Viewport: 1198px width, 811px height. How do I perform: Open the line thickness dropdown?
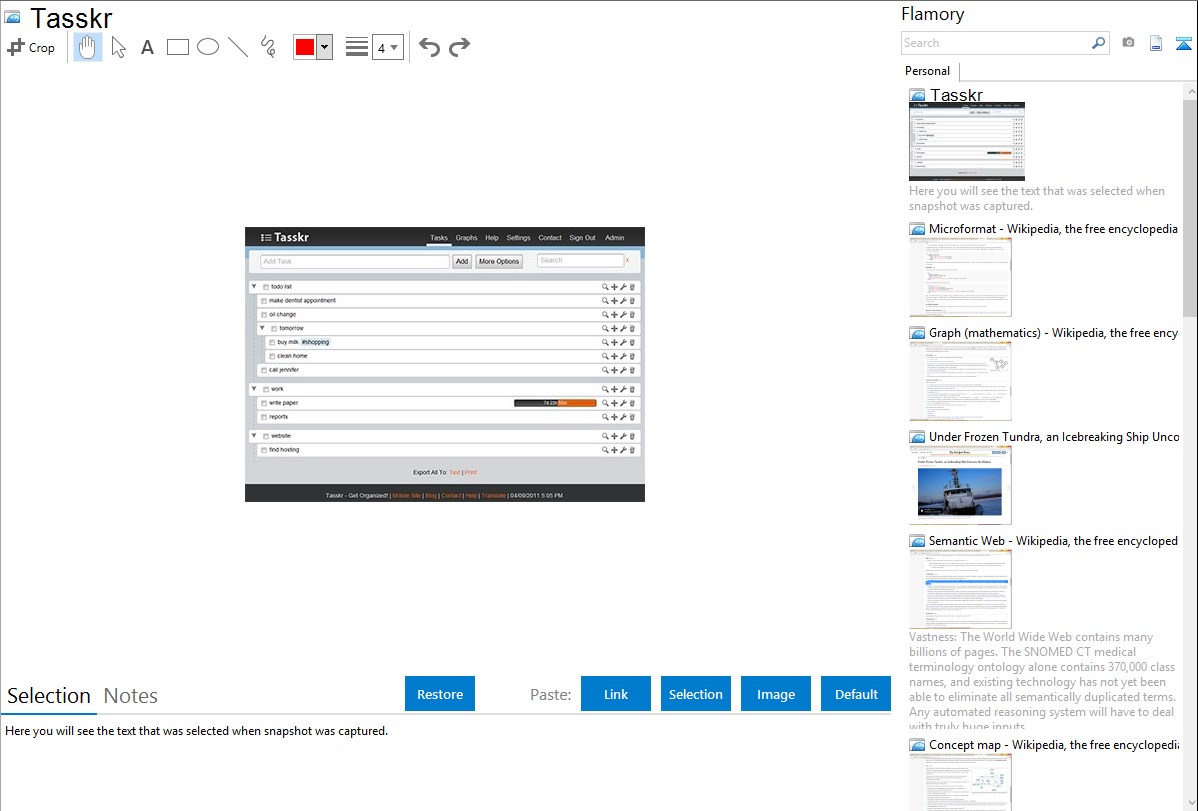[x=387, y=47]
